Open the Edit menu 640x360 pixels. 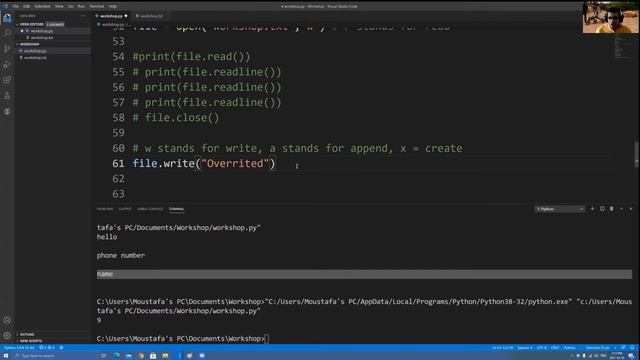coord(27,7)
